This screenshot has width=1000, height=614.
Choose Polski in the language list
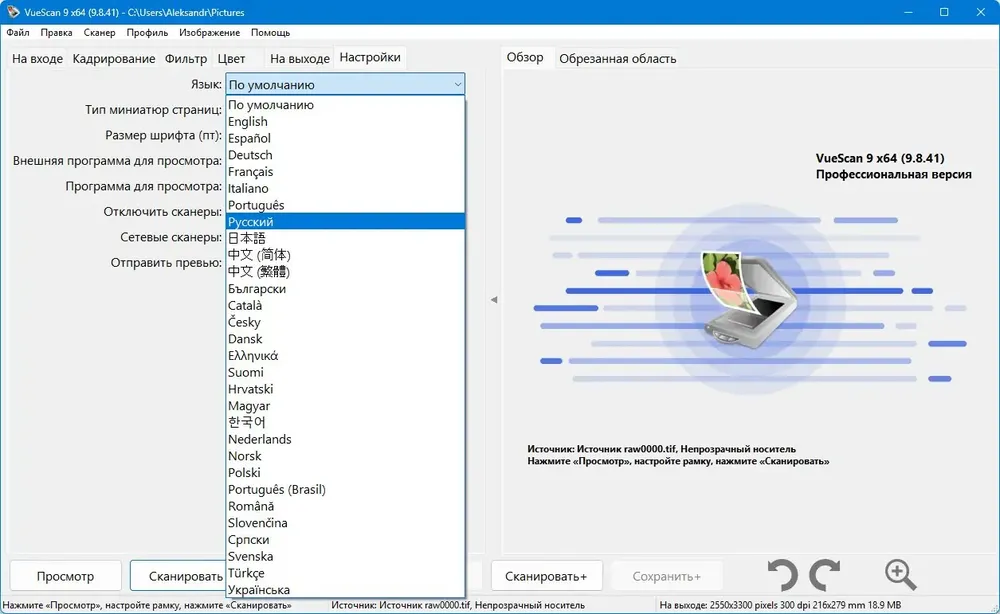tap(345, 472)
